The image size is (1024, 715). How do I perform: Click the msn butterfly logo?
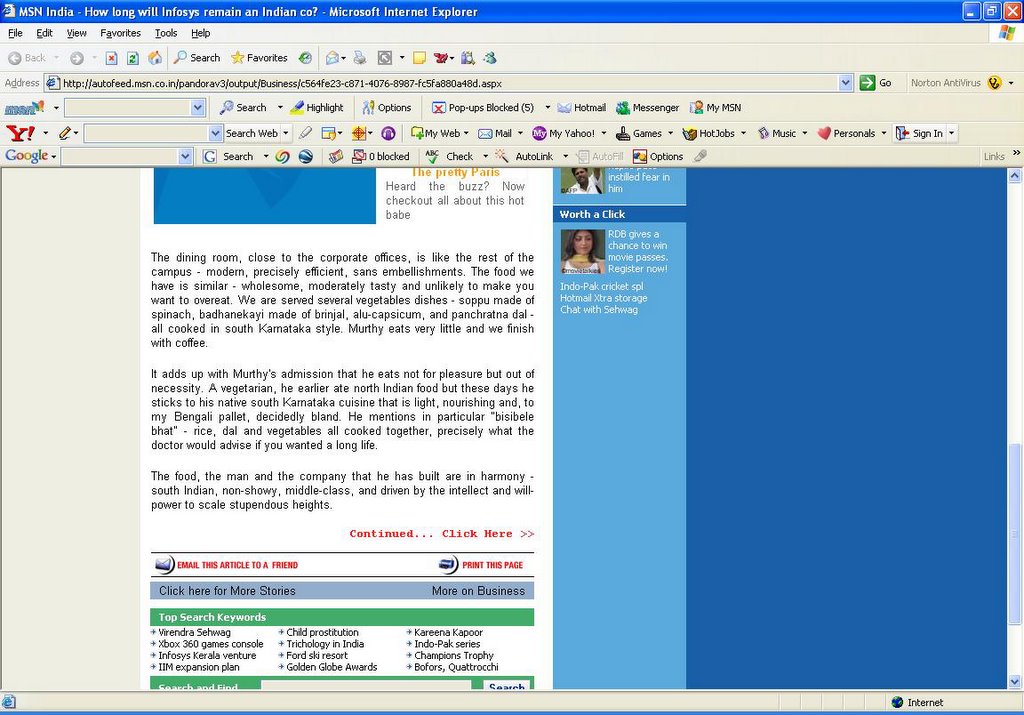24,108
